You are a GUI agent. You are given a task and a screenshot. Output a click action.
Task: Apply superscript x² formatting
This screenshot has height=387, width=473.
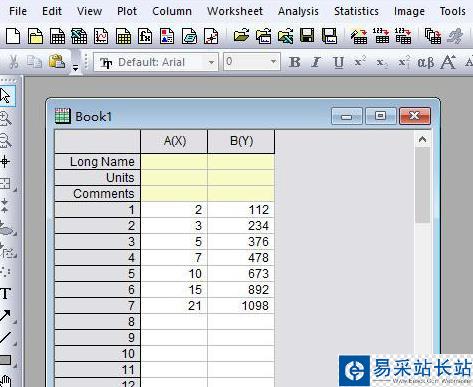pyautogui.click(x=360, y=62)
